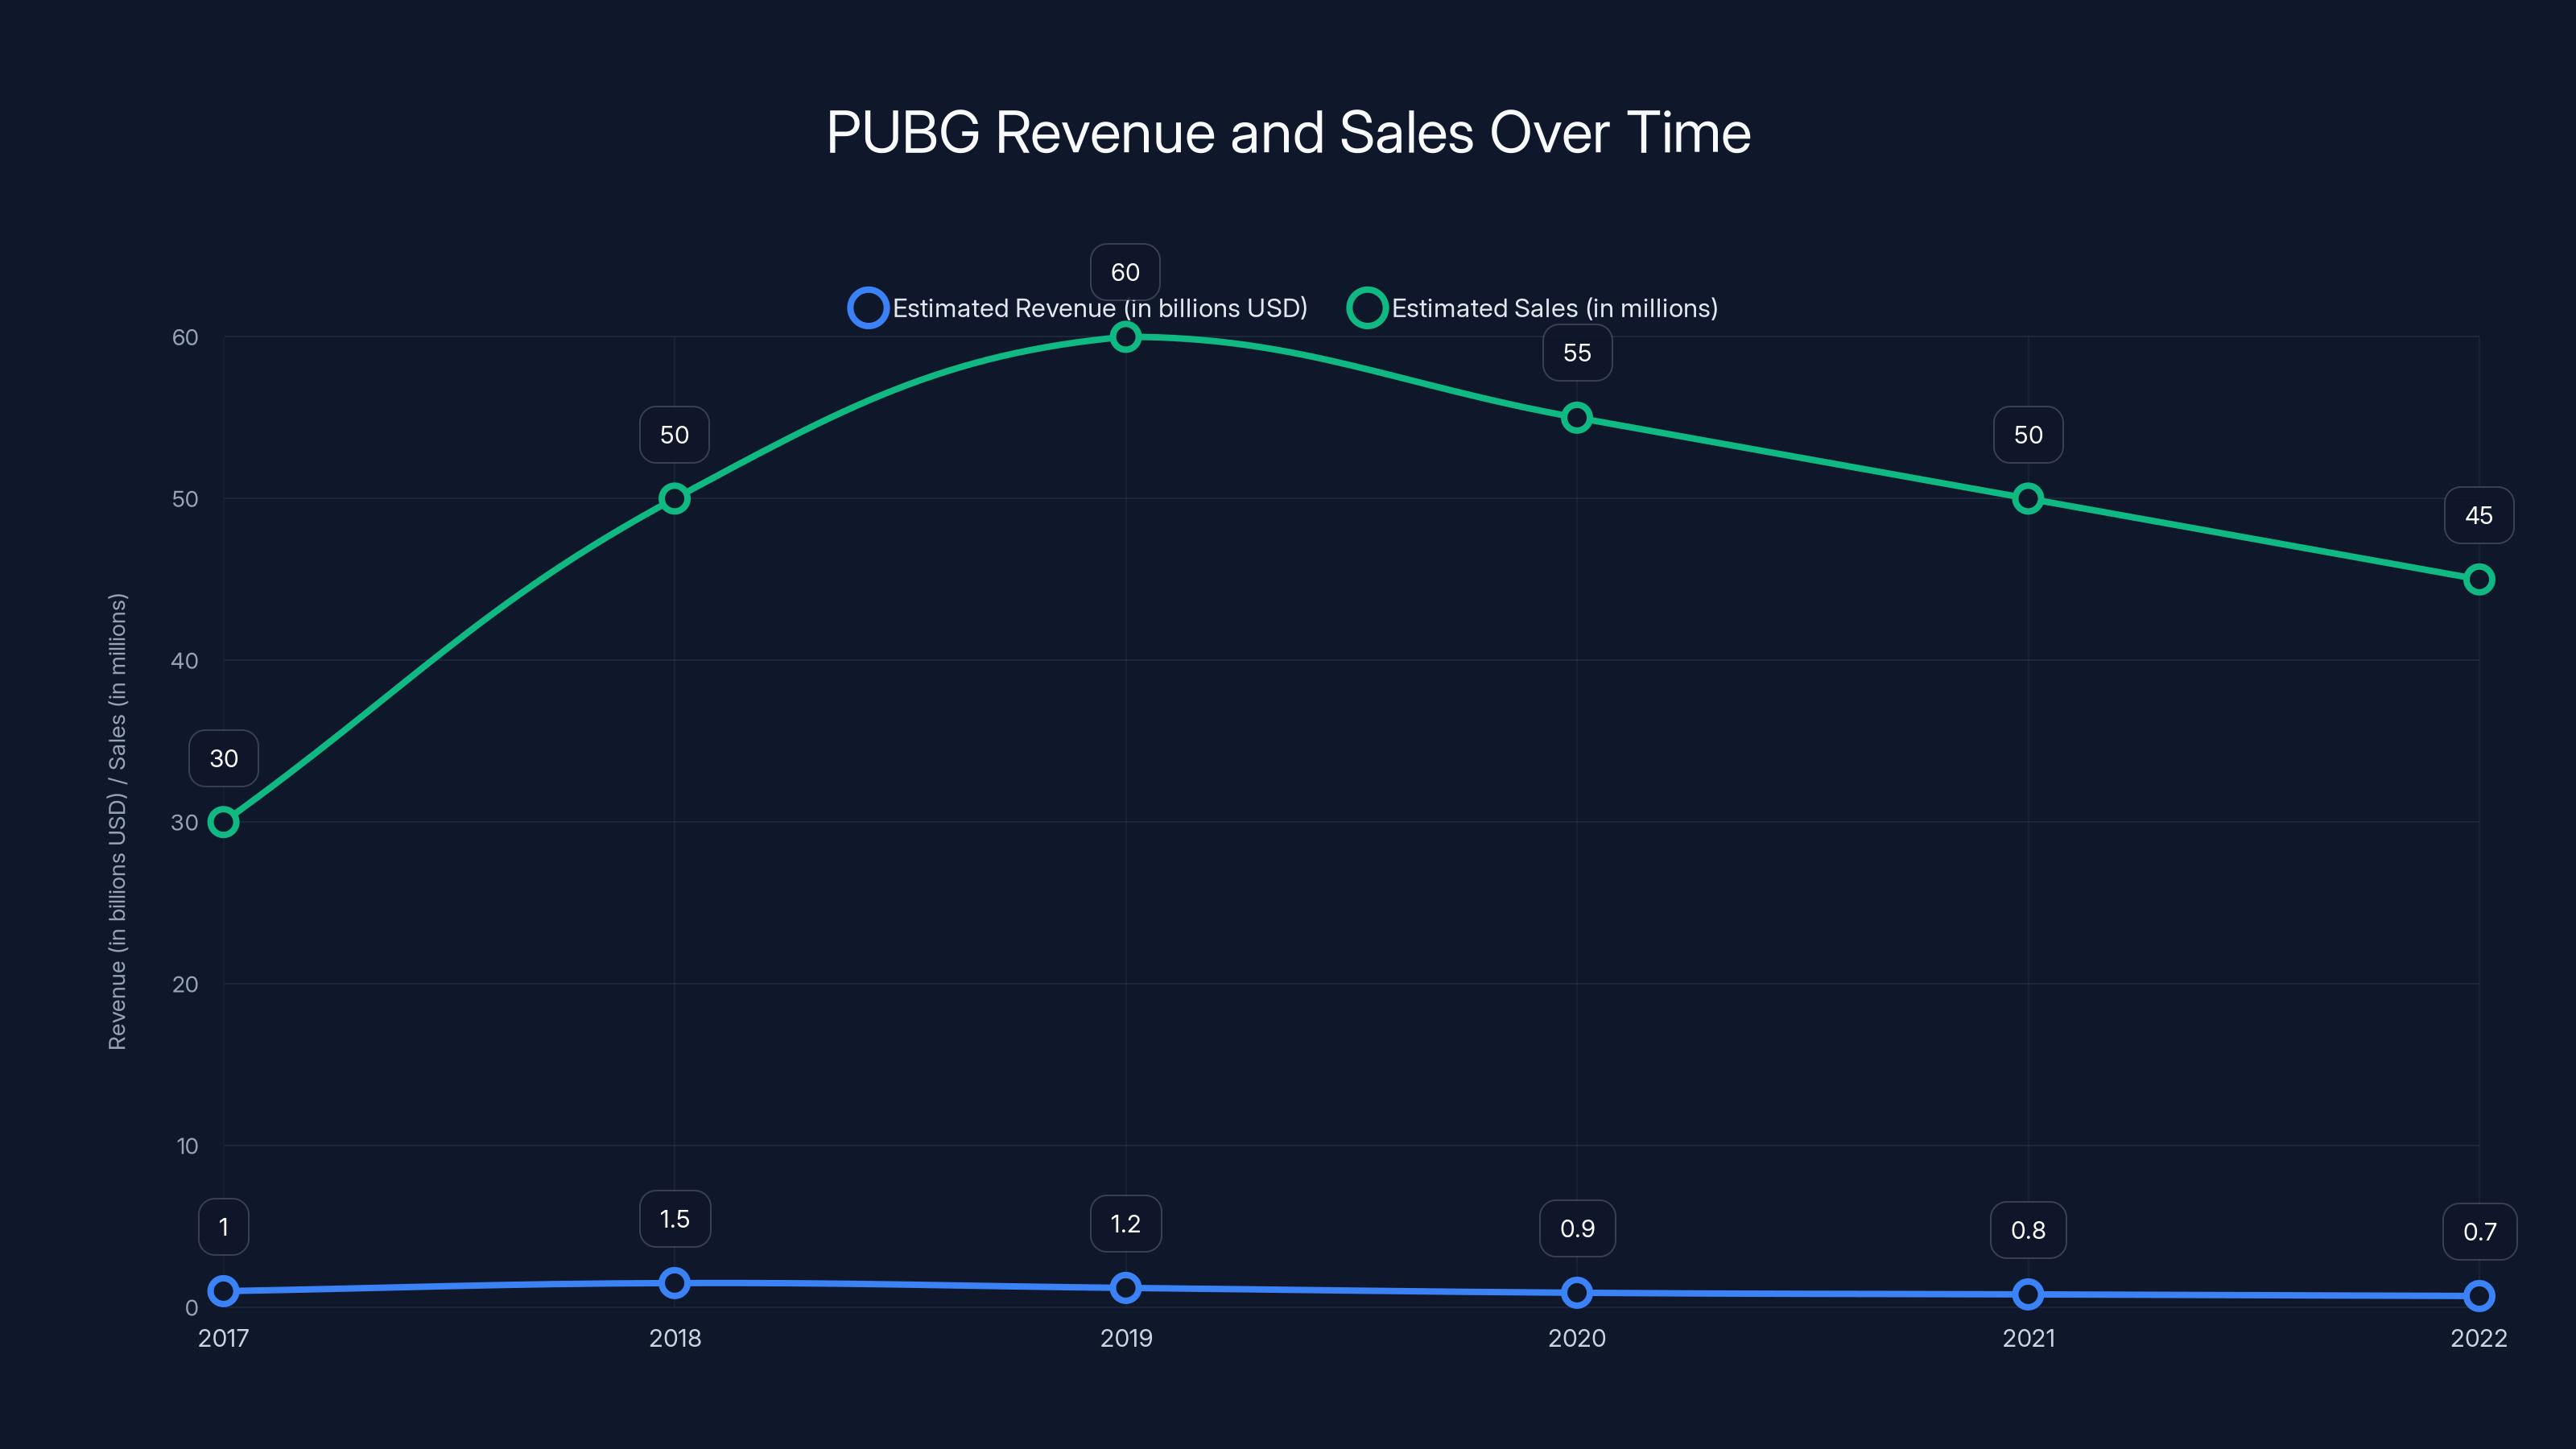
Task: Toggle the Estimated Sales series visibility
Action: tap(1554, 307)
